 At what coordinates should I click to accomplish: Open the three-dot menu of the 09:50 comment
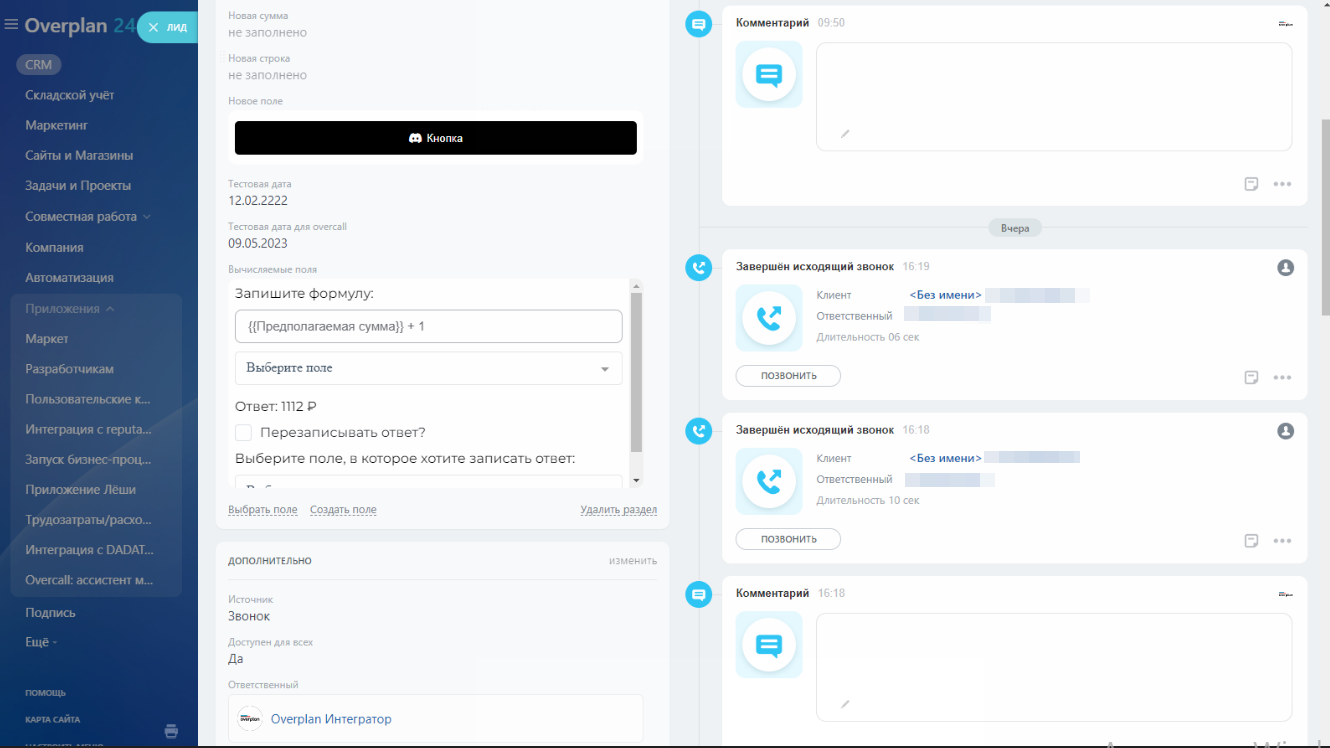1283,184
